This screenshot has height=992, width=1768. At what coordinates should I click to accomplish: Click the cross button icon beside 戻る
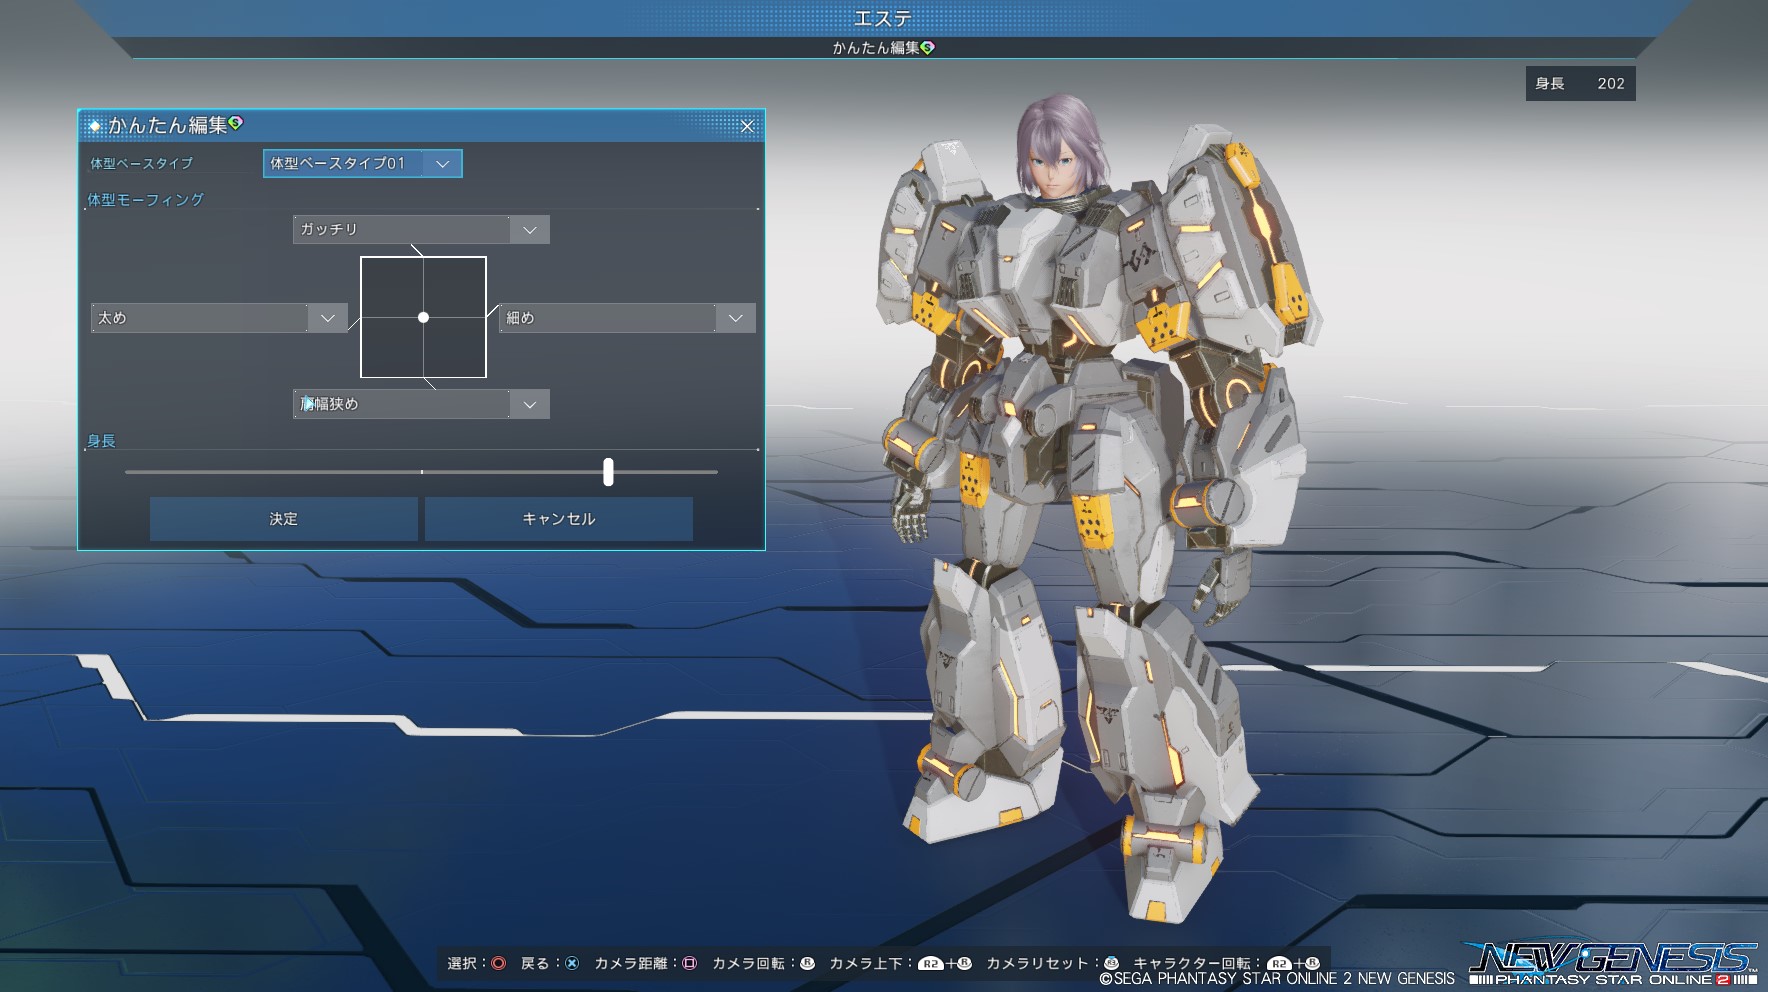(x=572, y=963)
